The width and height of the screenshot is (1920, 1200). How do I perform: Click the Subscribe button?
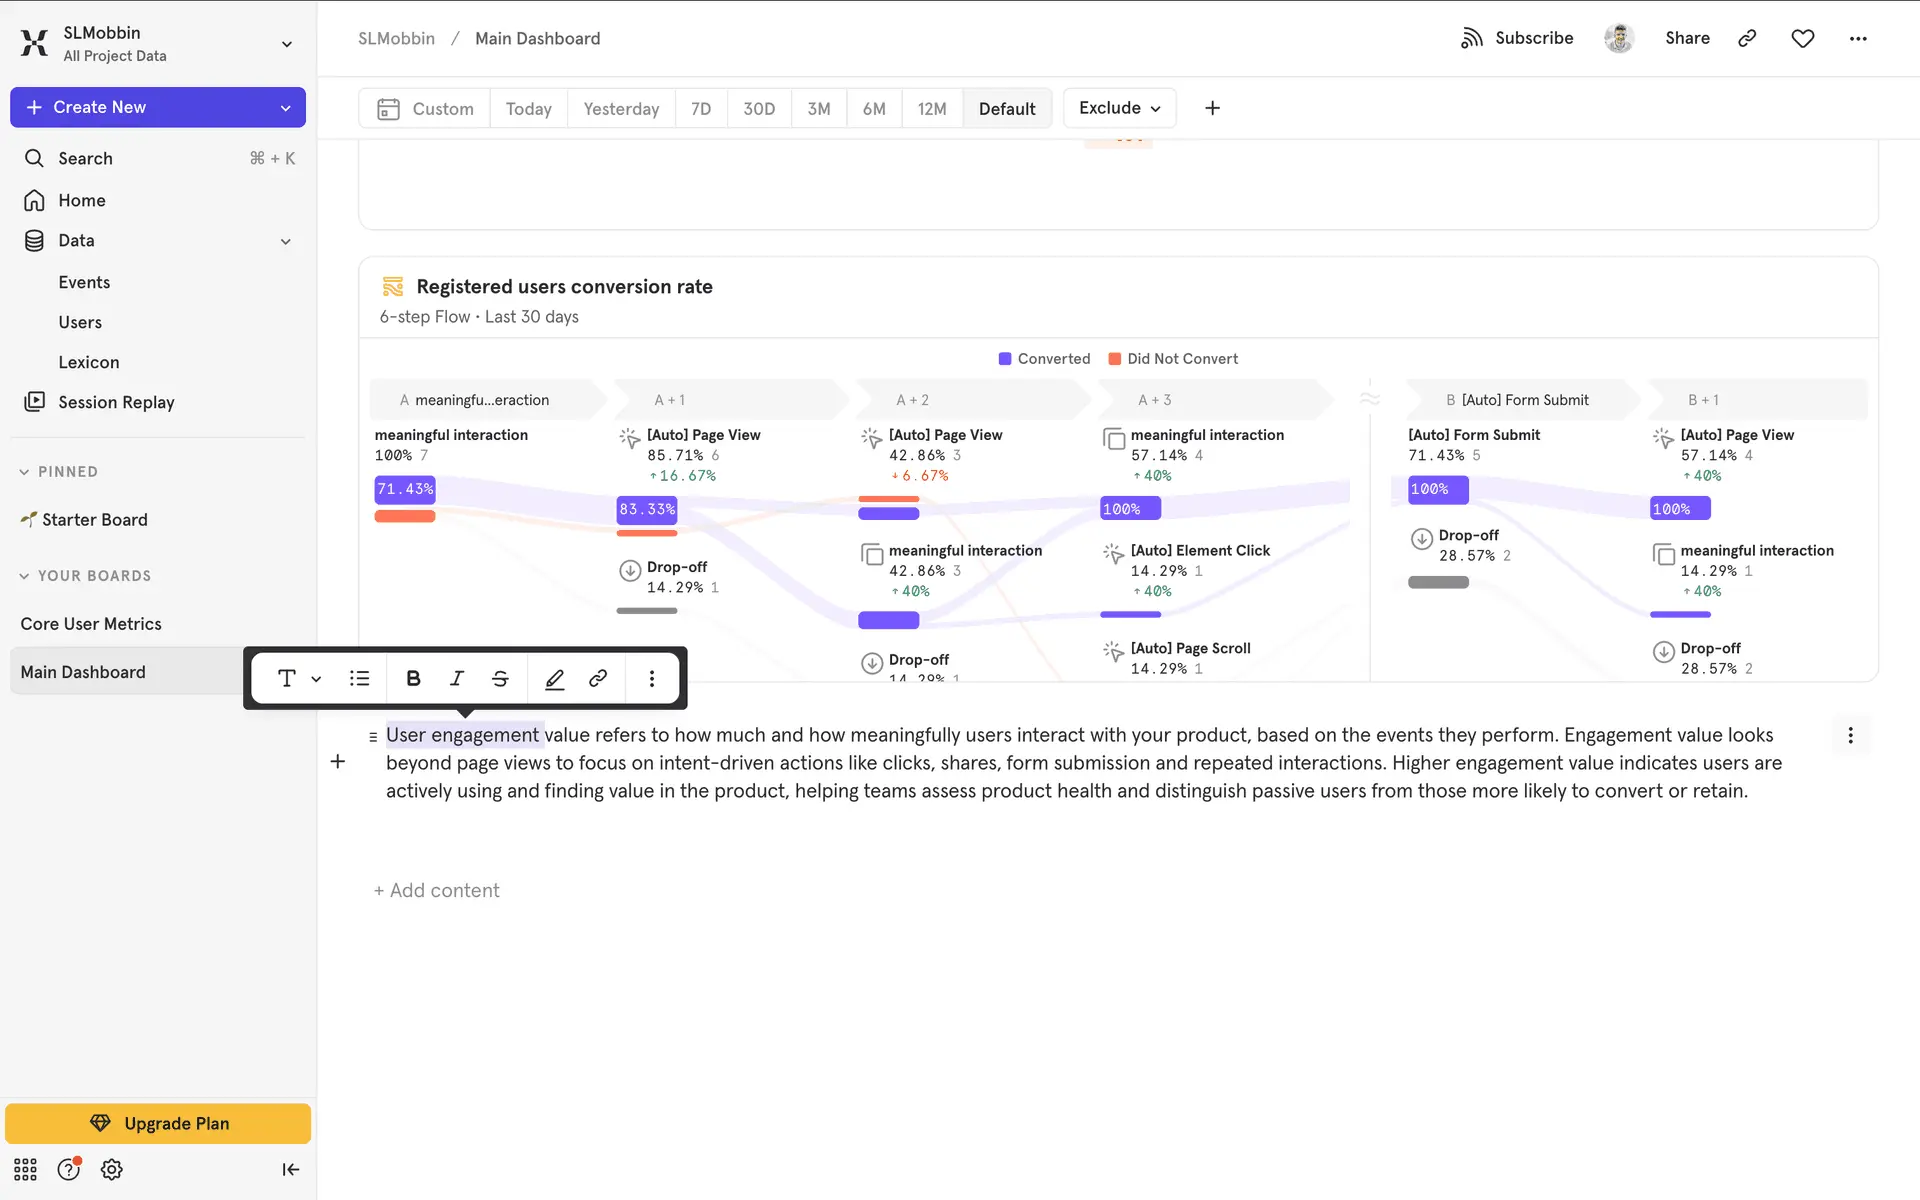coord(1517,38)
